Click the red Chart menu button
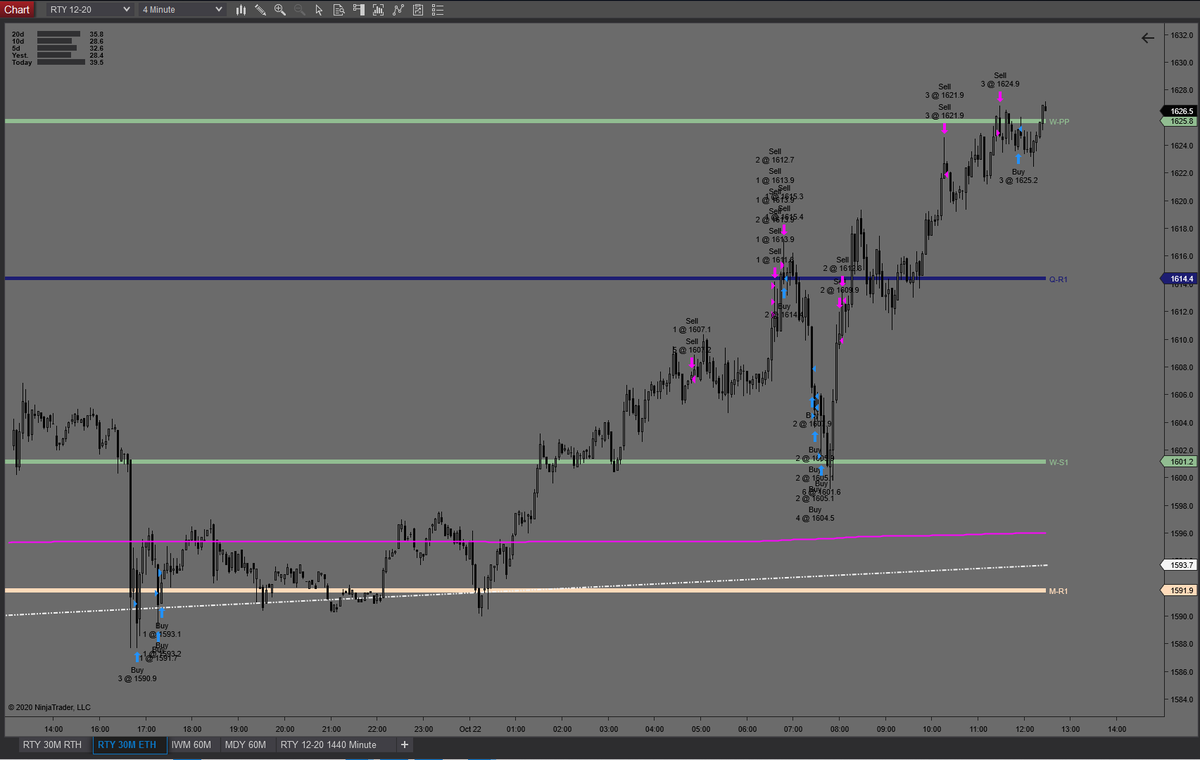Image resolution: width=1200 pixels, height=760 pixels. point(19,9)
